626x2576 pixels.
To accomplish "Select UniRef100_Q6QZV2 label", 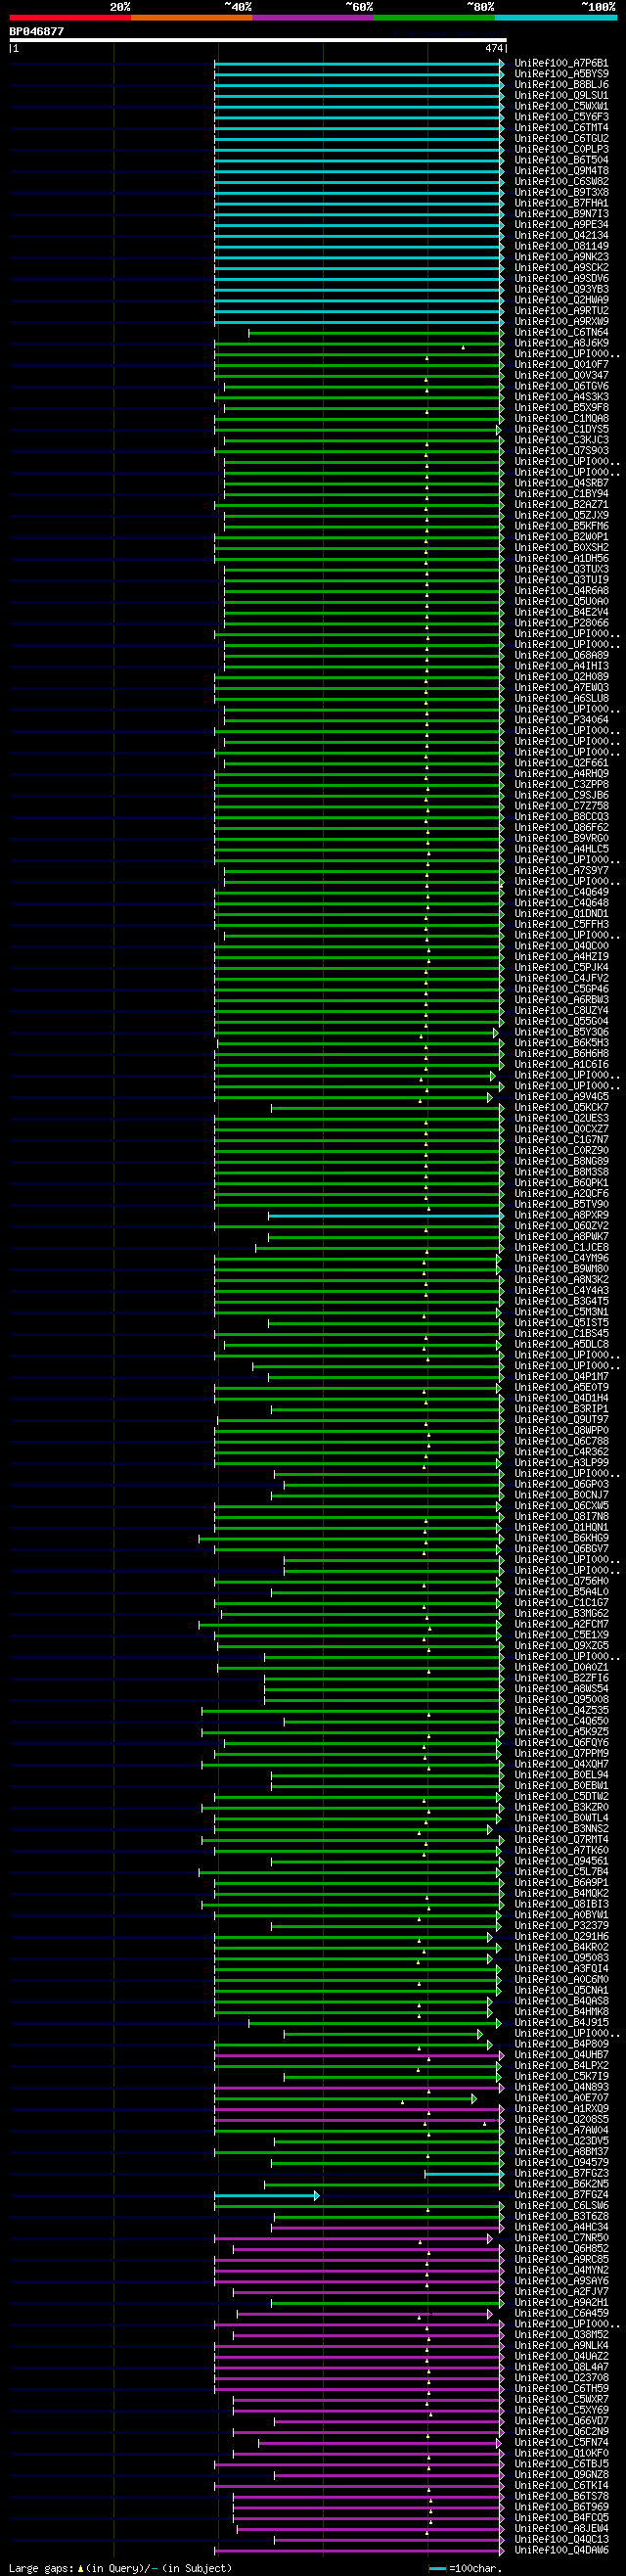I will click(x=561, y=1226).
